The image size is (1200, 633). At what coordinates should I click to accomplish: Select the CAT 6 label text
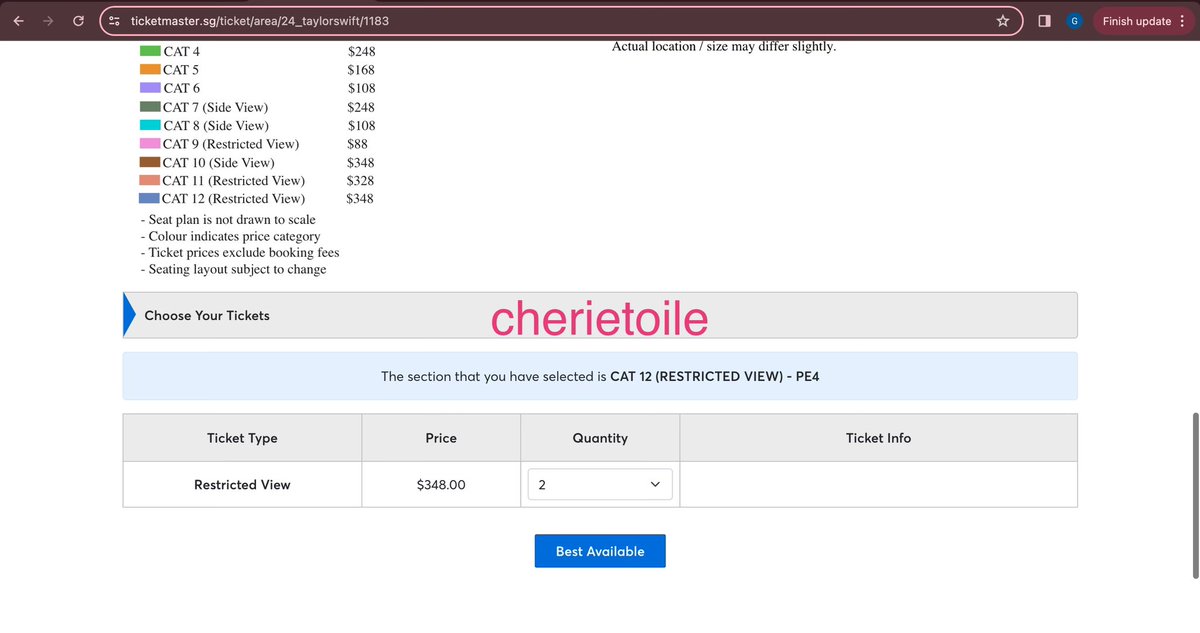182,88
